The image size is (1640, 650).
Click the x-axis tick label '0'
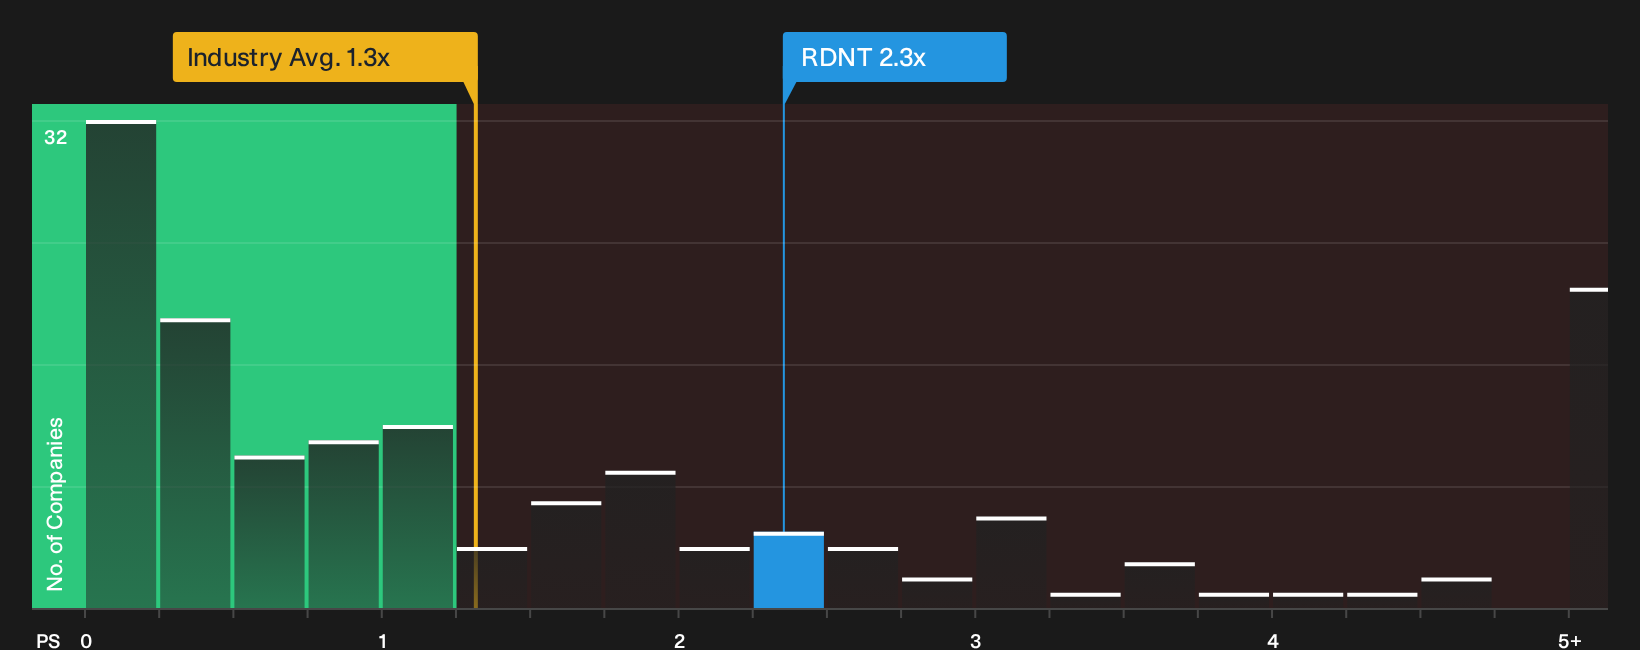click(x=86, y=641)
